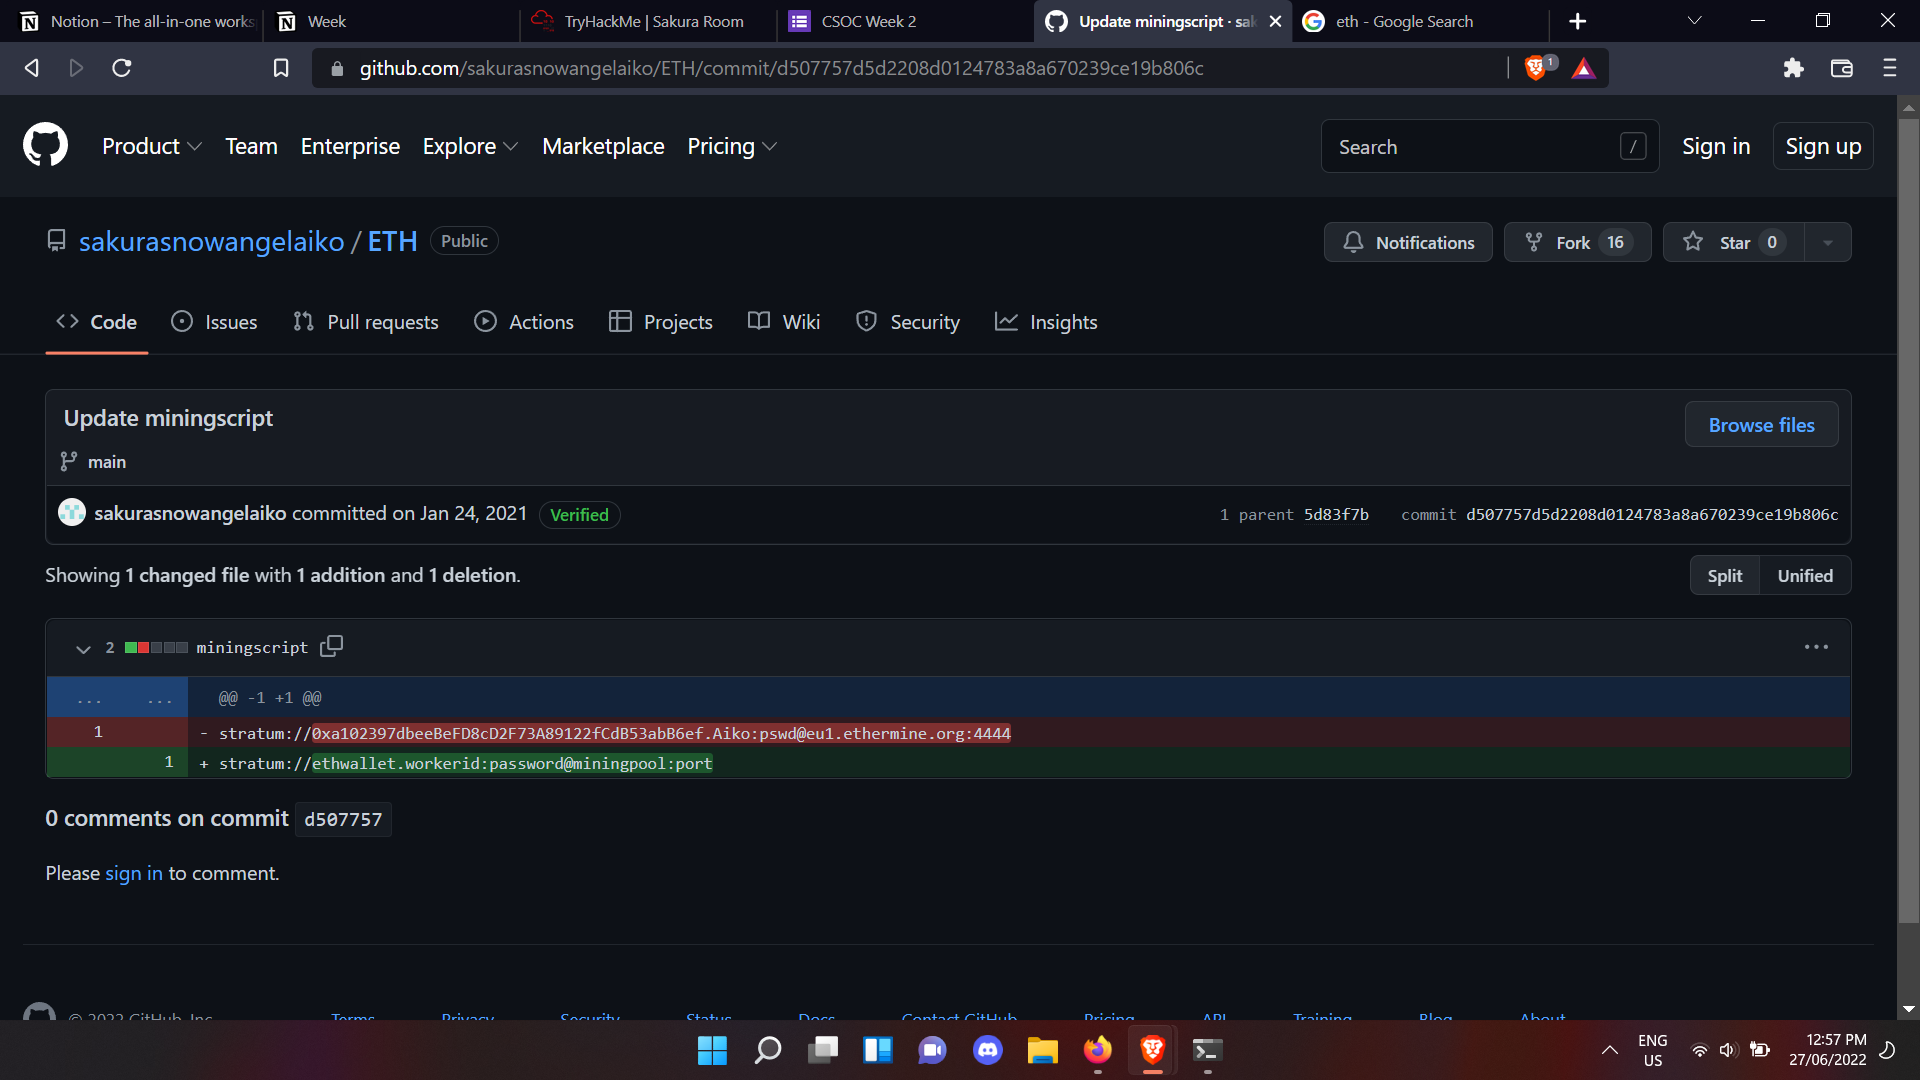Click the GitHub Octocat logo
Viewport: 1920px width, 1080px height.
46,146
